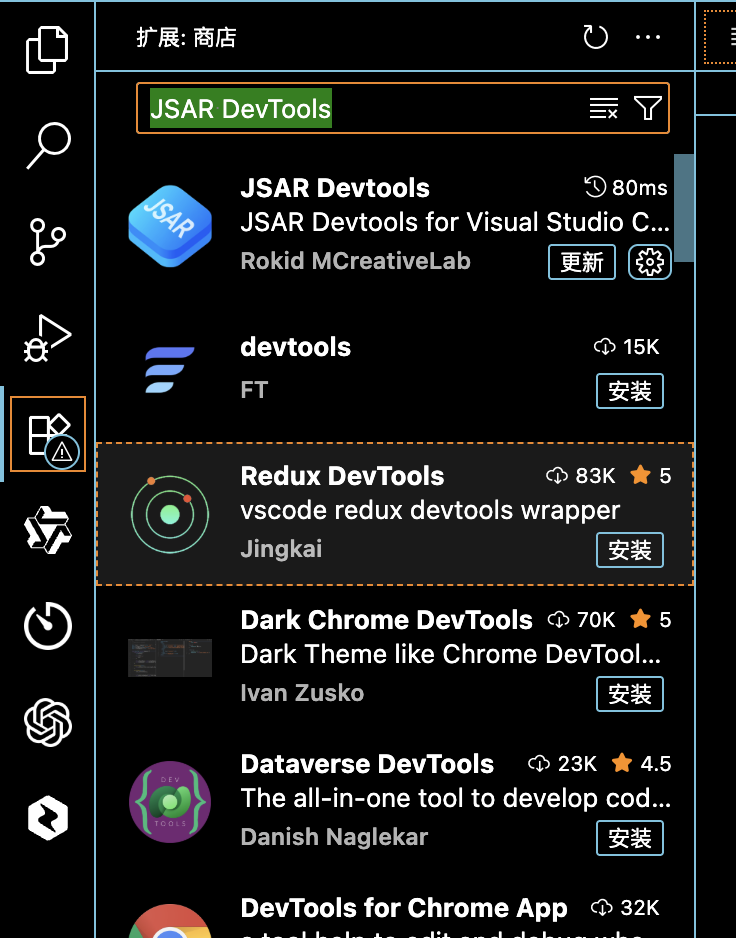
Task: Open the Source Control branch icon
Action: click(x=48, y=244)
